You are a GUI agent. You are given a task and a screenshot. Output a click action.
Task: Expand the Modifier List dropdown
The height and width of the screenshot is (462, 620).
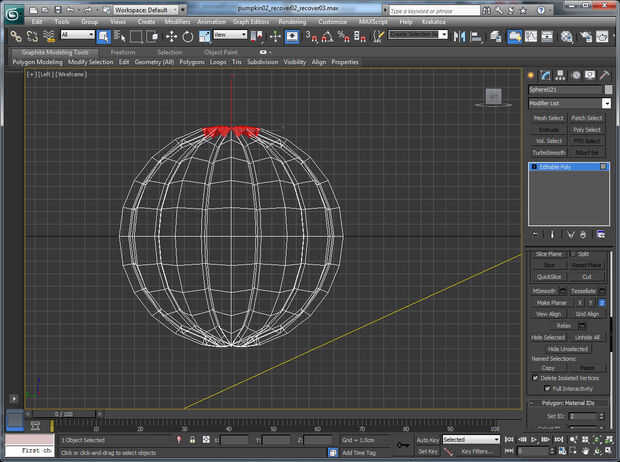click(606, 103)
